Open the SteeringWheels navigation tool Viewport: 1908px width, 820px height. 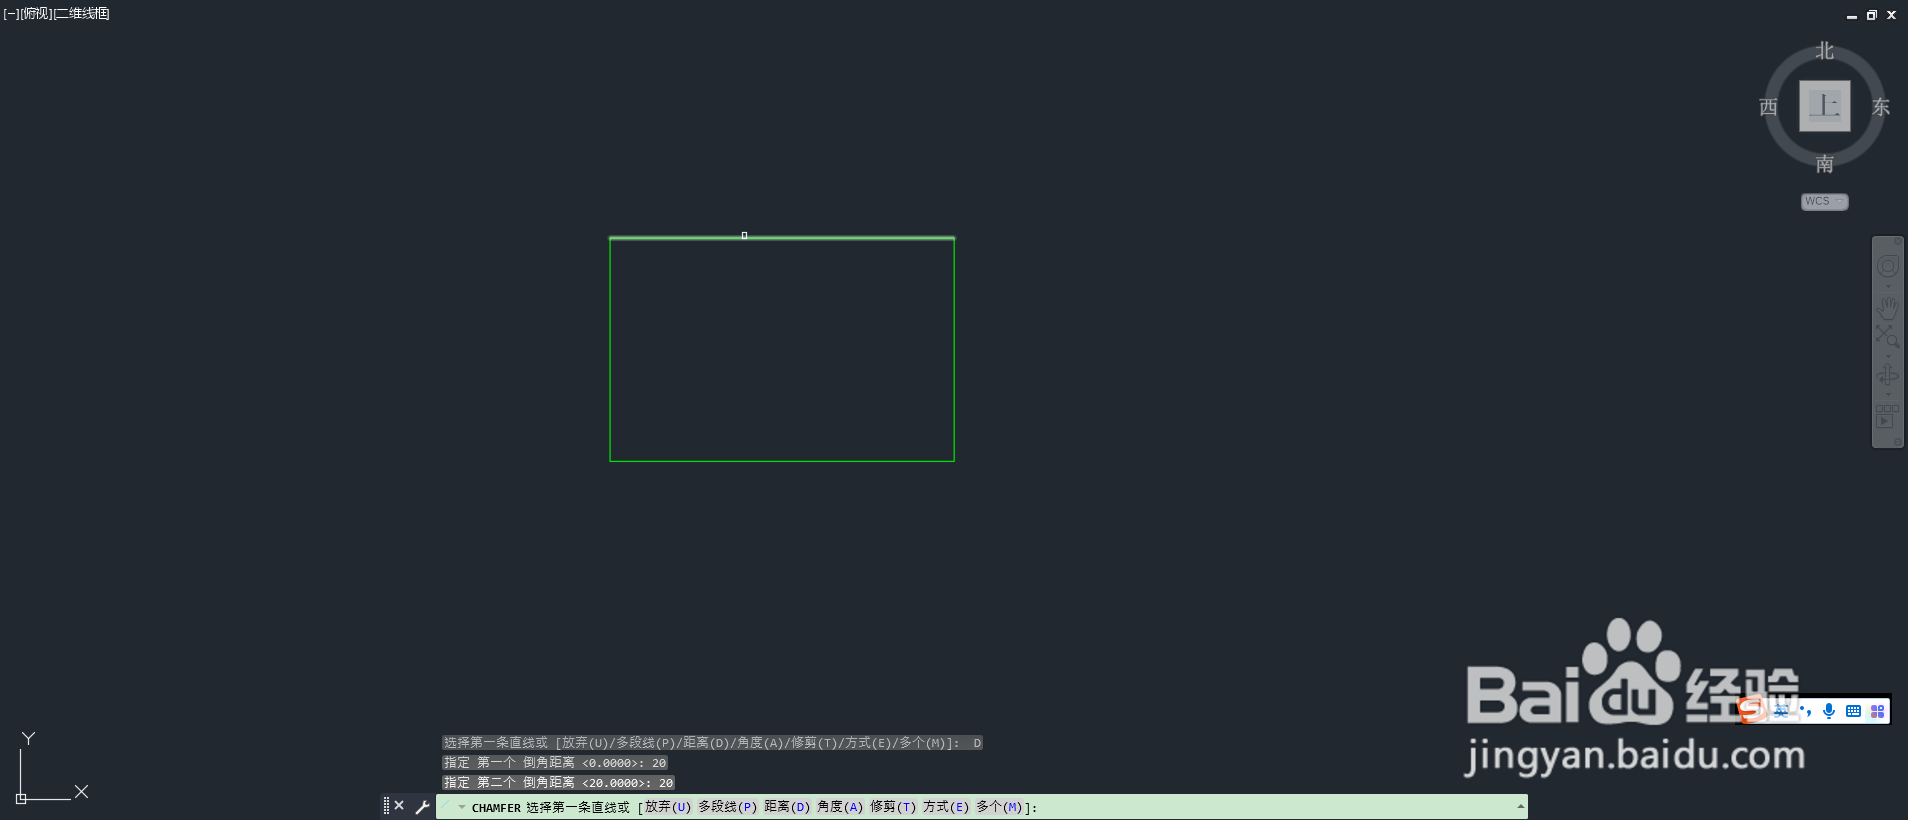pos(1887,266)
